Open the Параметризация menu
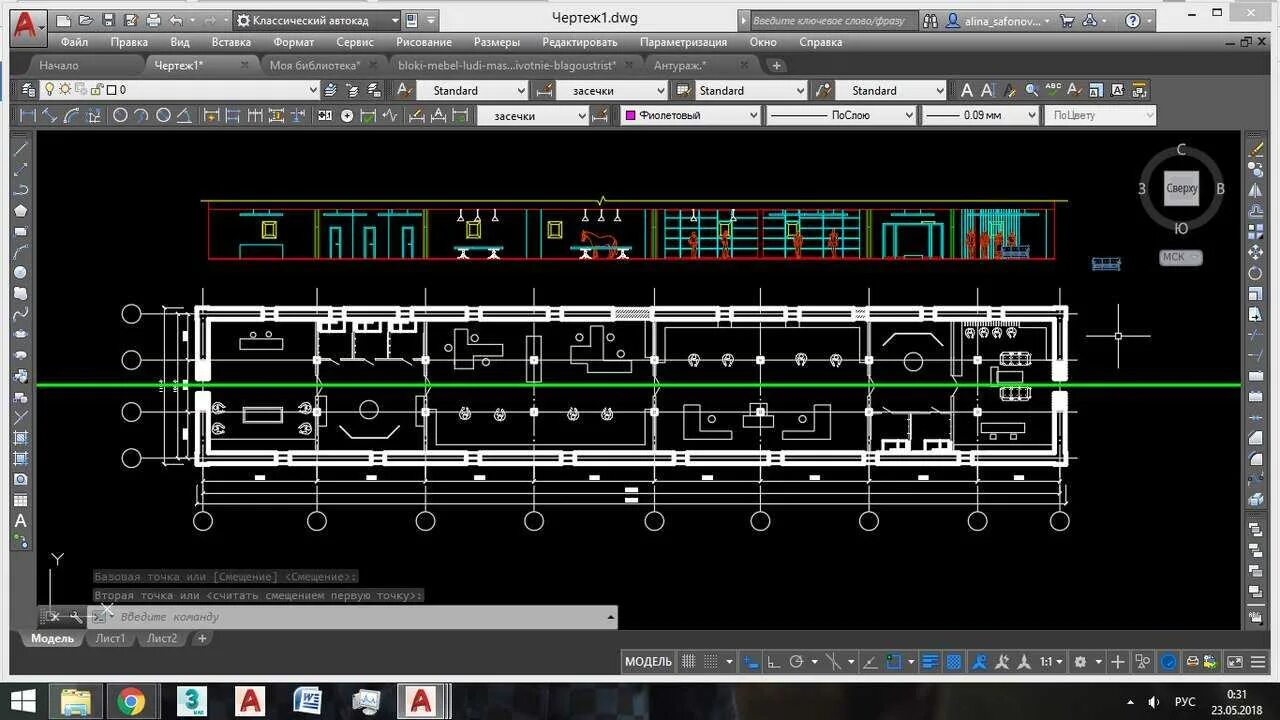1280x720 pixels. click(x=684, y=42)
